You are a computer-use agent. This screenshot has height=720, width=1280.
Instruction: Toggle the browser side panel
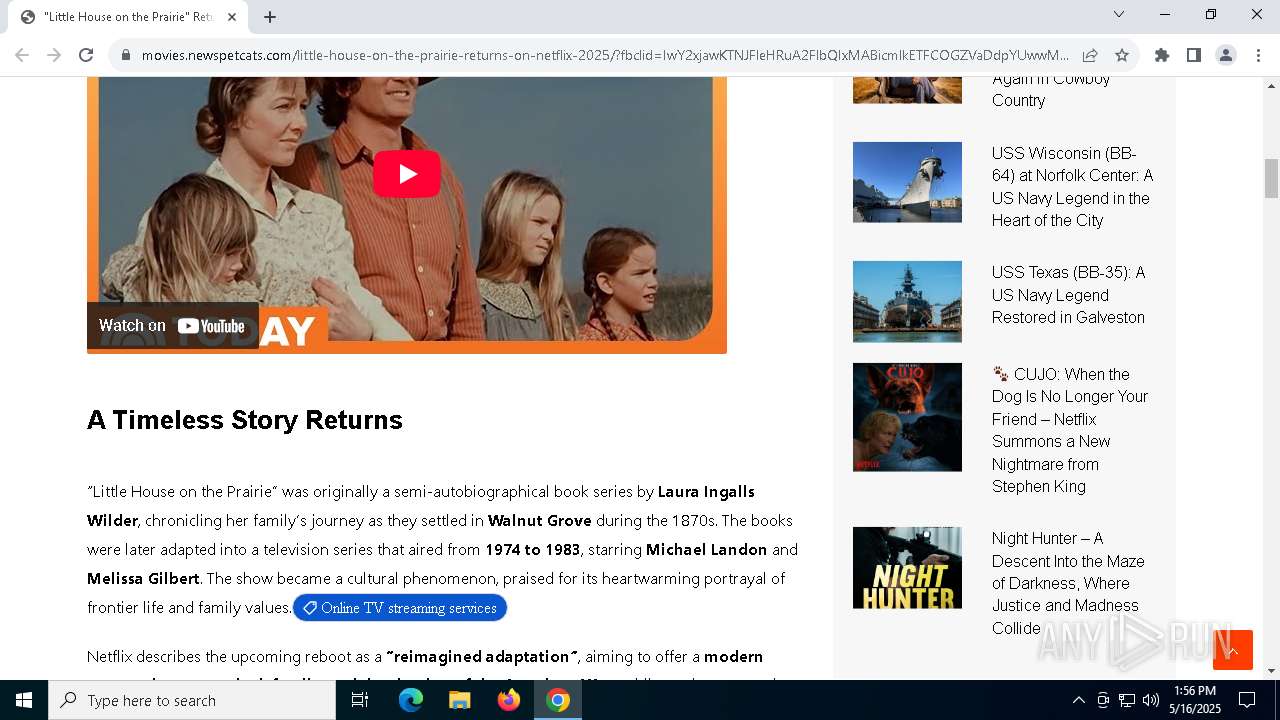[1194, 55]
